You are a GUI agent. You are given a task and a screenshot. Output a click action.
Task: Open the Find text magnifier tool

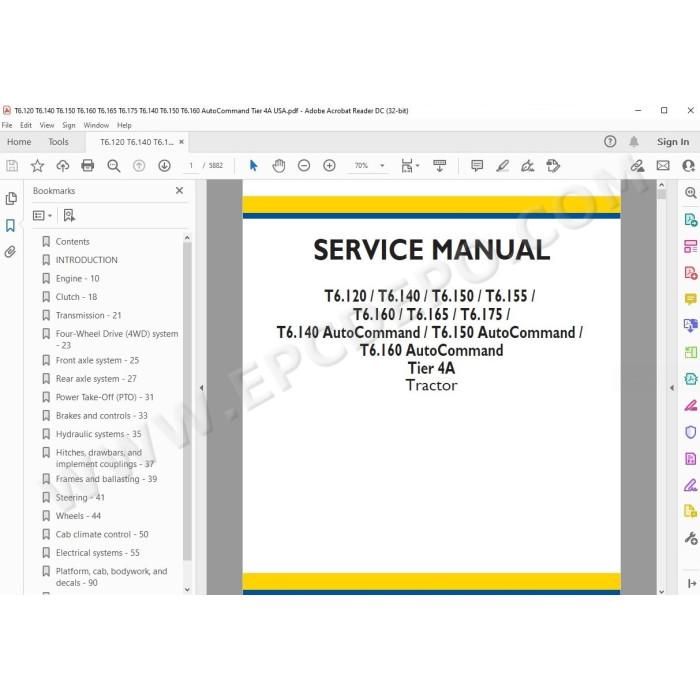click(x=113, y=166)
